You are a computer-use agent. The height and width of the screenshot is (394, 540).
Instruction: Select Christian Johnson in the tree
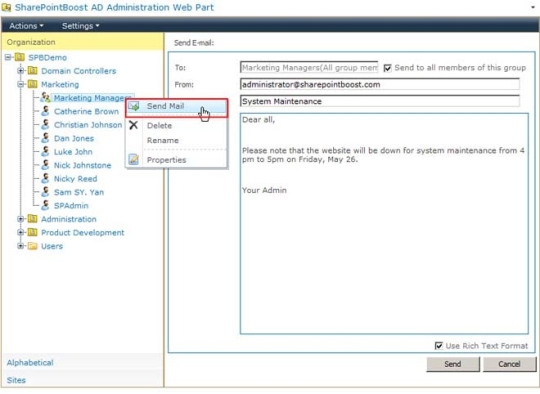point(88,125)
